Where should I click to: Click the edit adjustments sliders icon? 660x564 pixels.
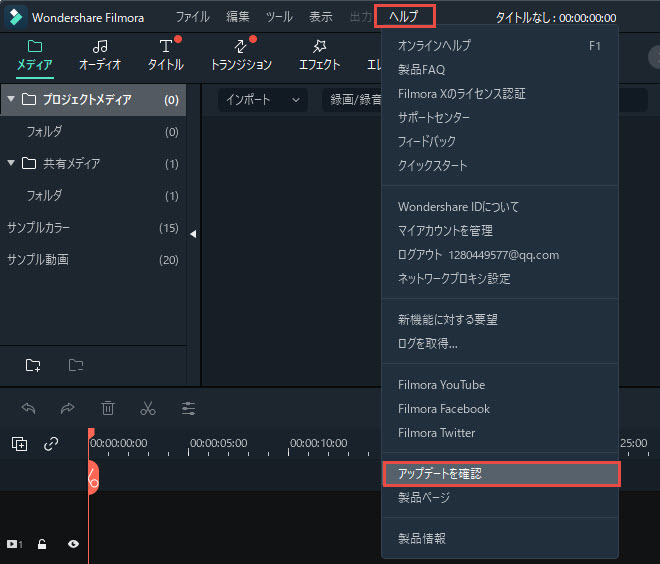click(x=188, y=408)
